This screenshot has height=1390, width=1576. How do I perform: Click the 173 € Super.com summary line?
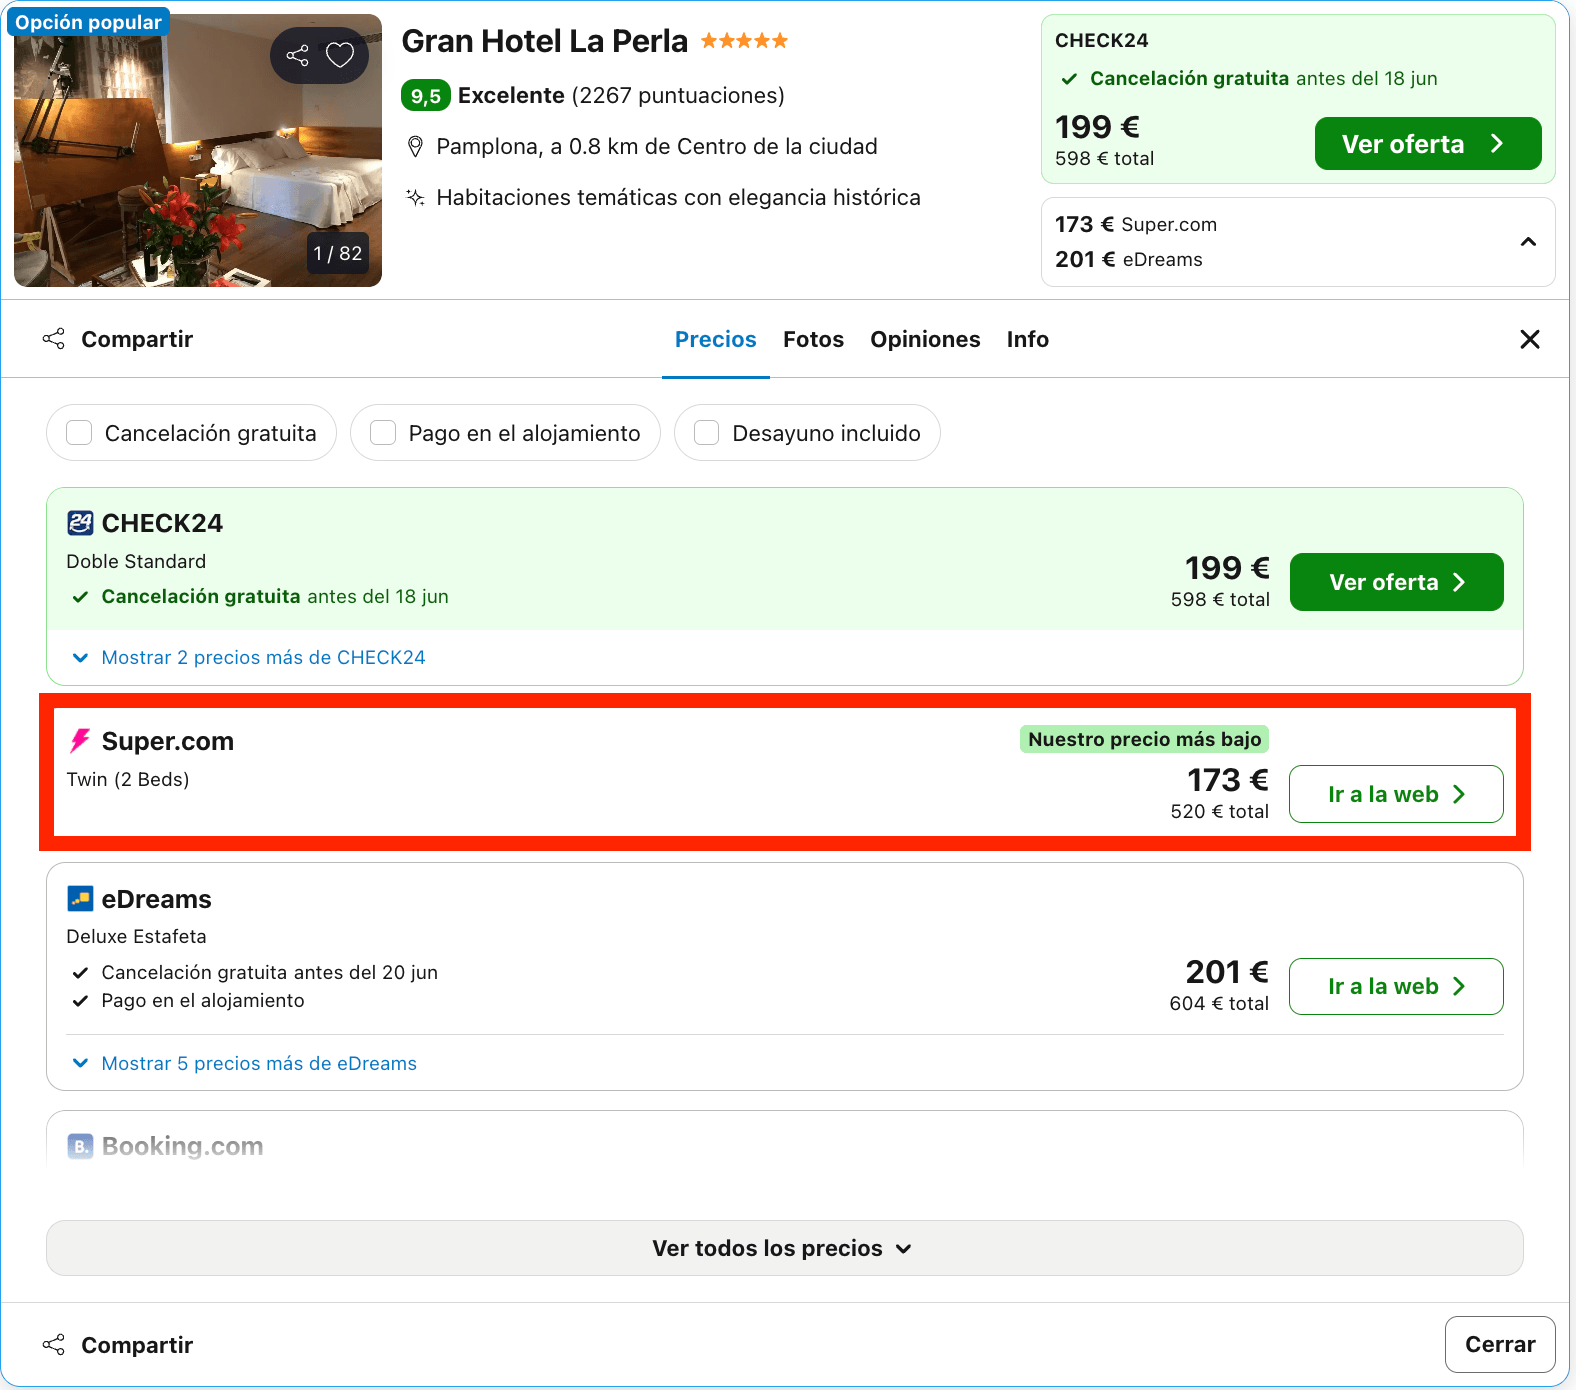click(x=1136, y=224)
